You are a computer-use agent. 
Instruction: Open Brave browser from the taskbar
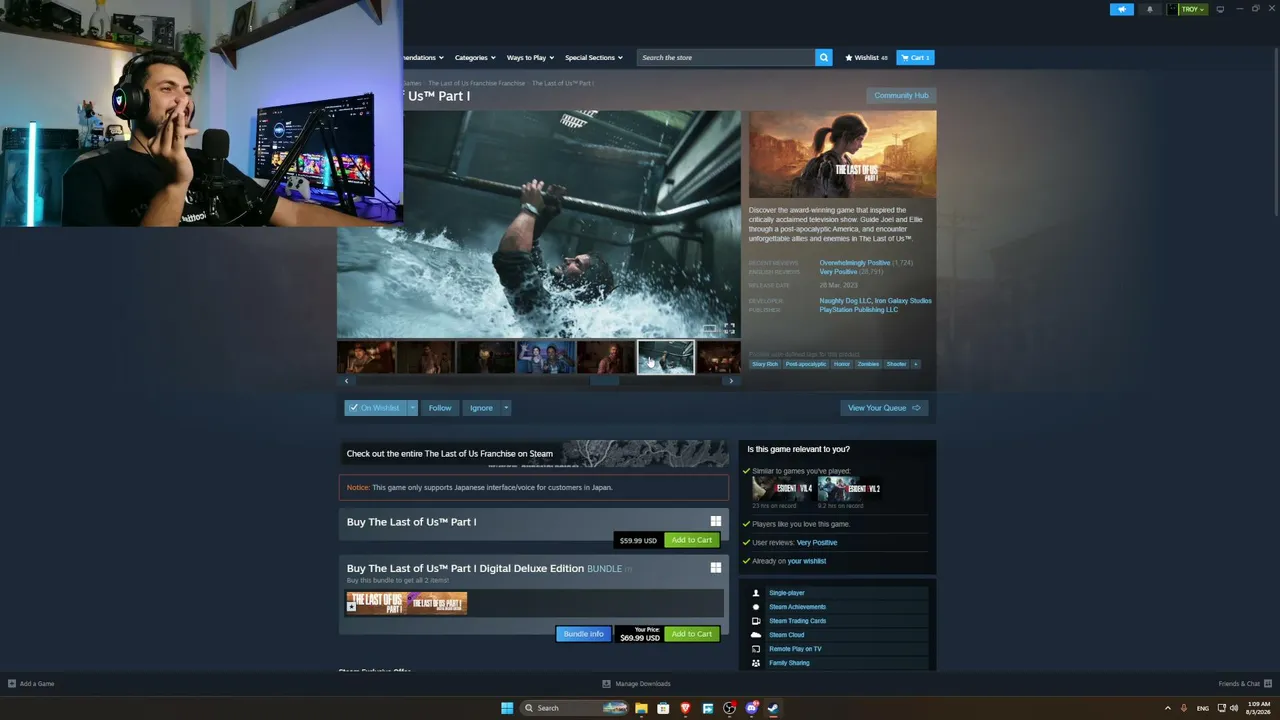click(x=685, y=708)
